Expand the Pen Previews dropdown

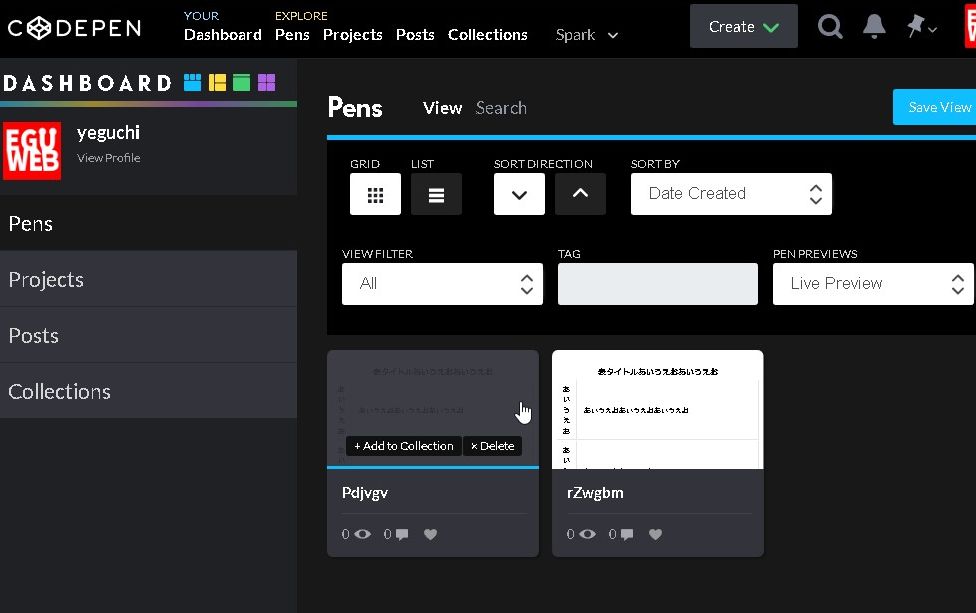pos(872,284)
